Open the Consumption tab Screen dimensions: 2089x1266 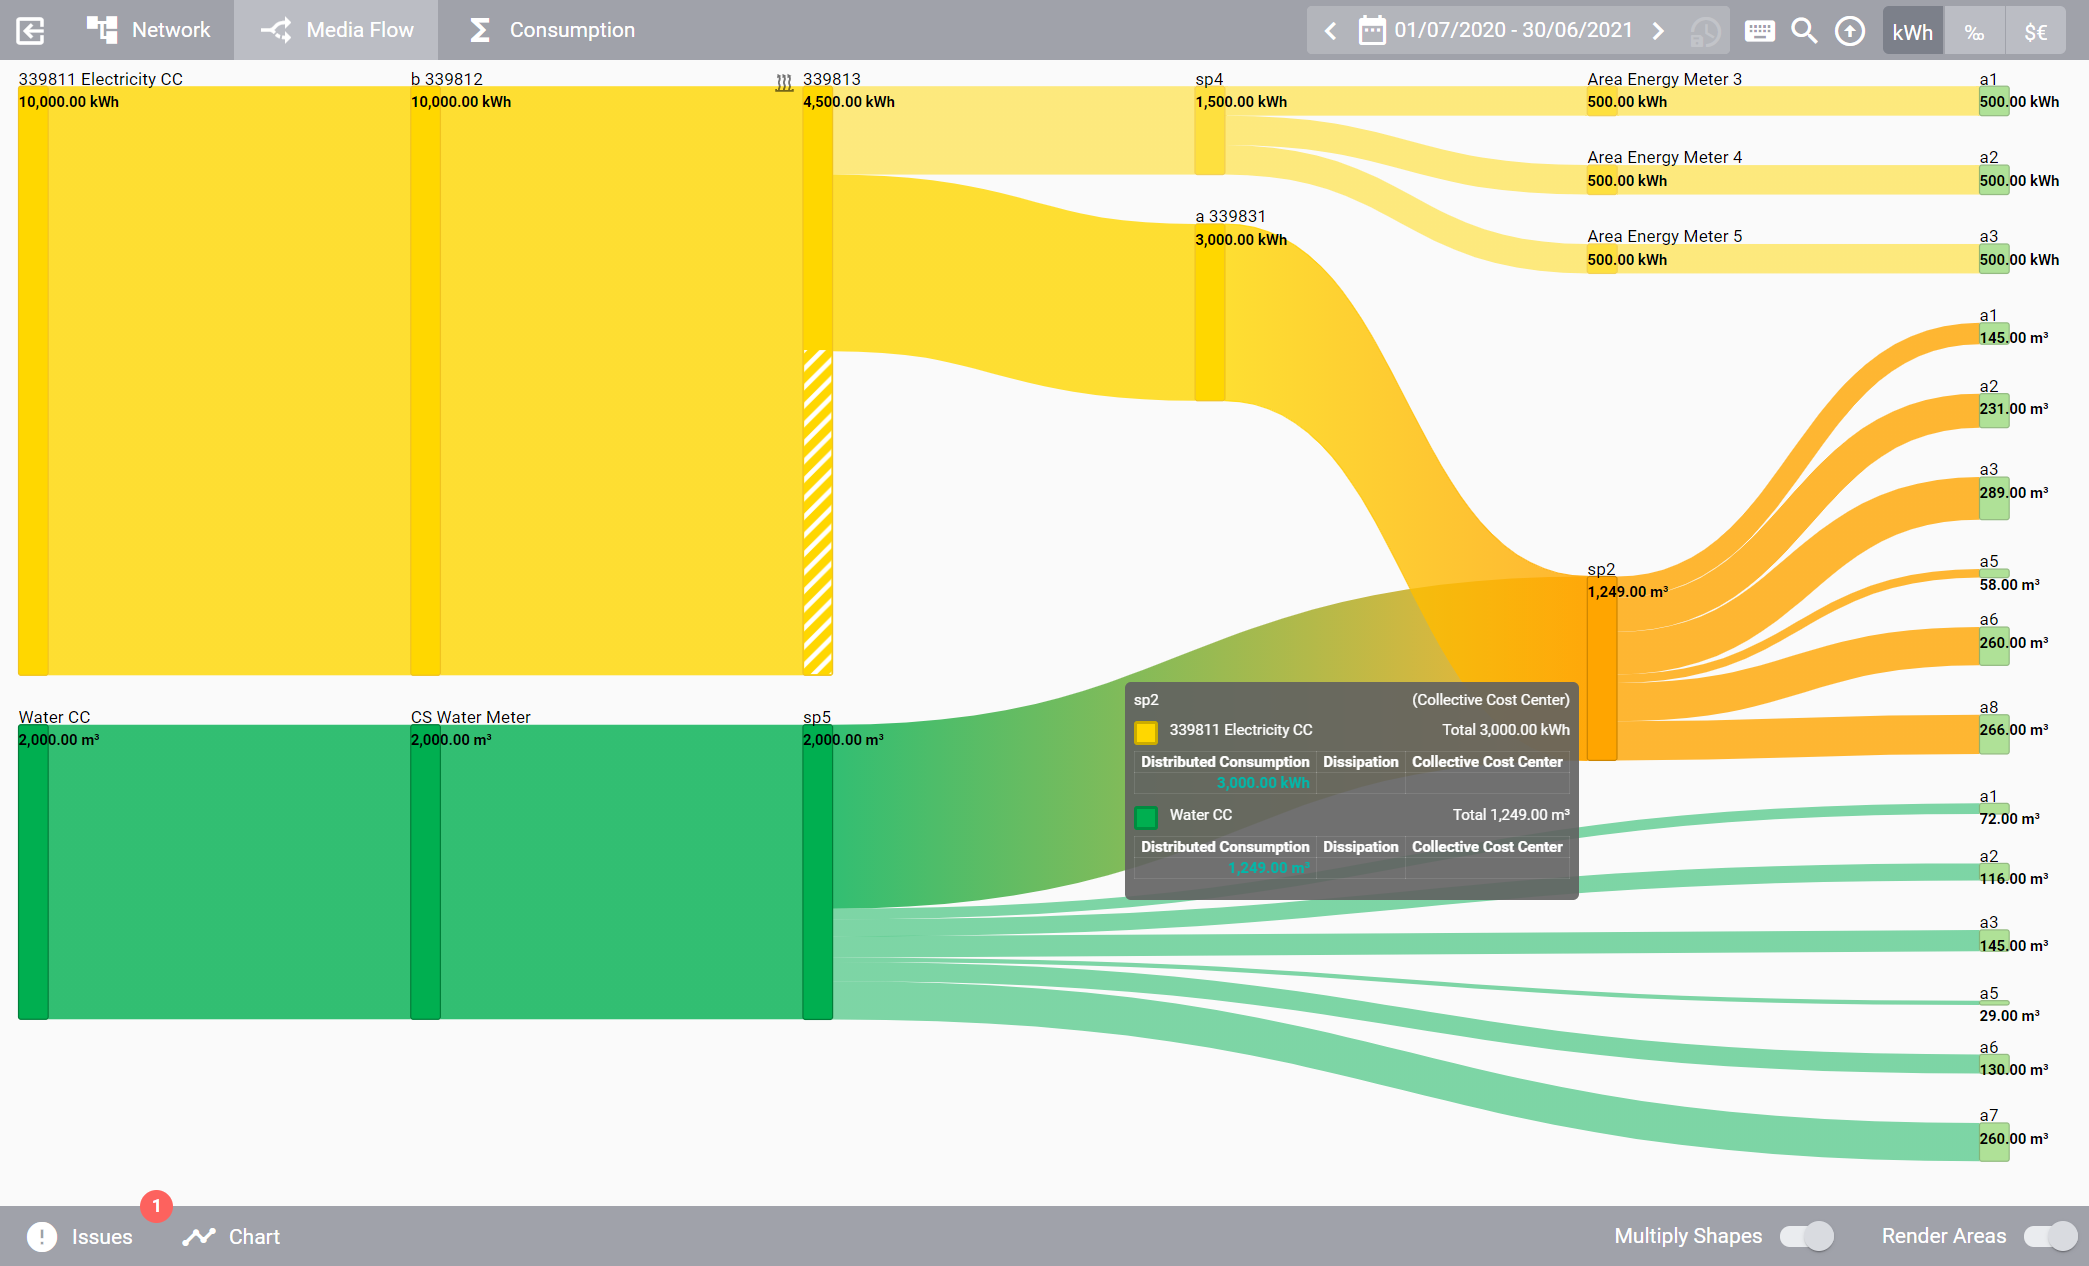point(552,30)
